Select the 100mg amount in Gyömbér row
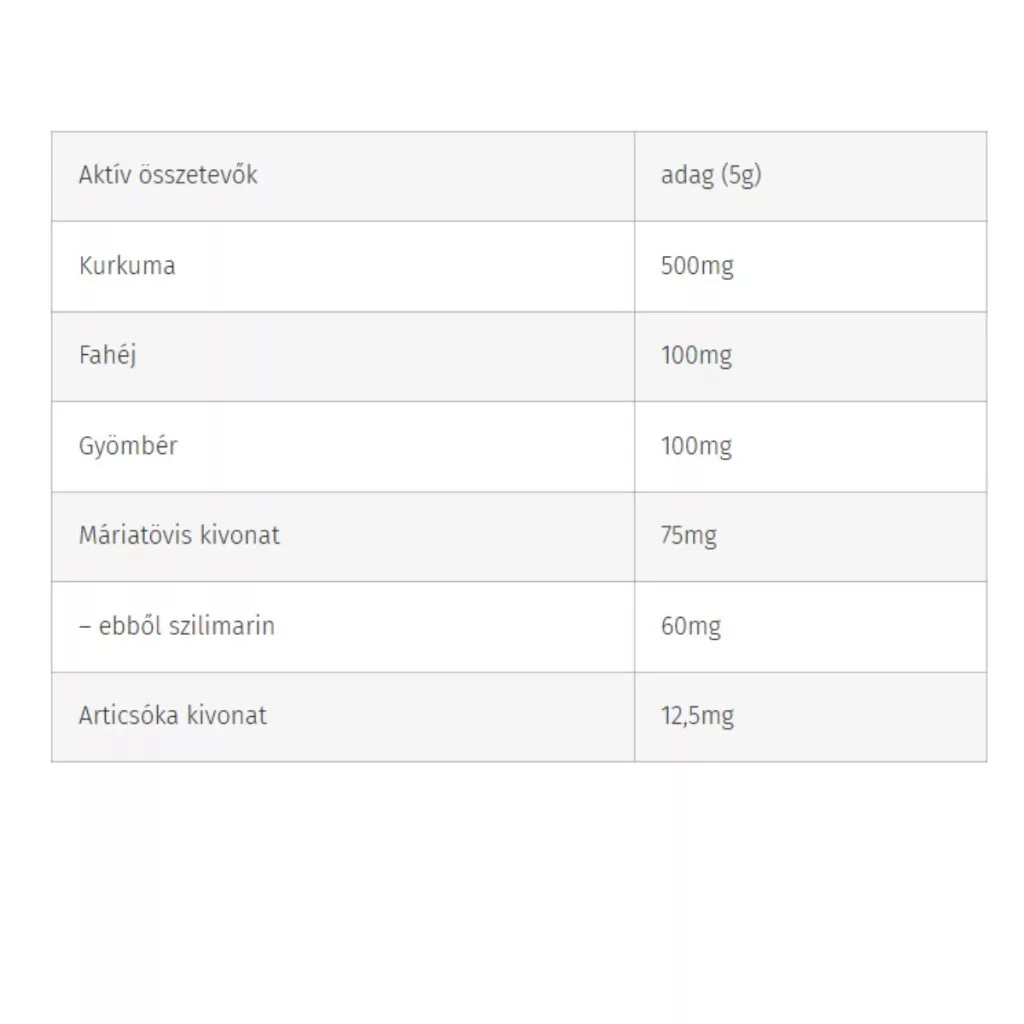Image resolution: width=1024 pixels, height=1024 pixels. click(x=696, y=447)
